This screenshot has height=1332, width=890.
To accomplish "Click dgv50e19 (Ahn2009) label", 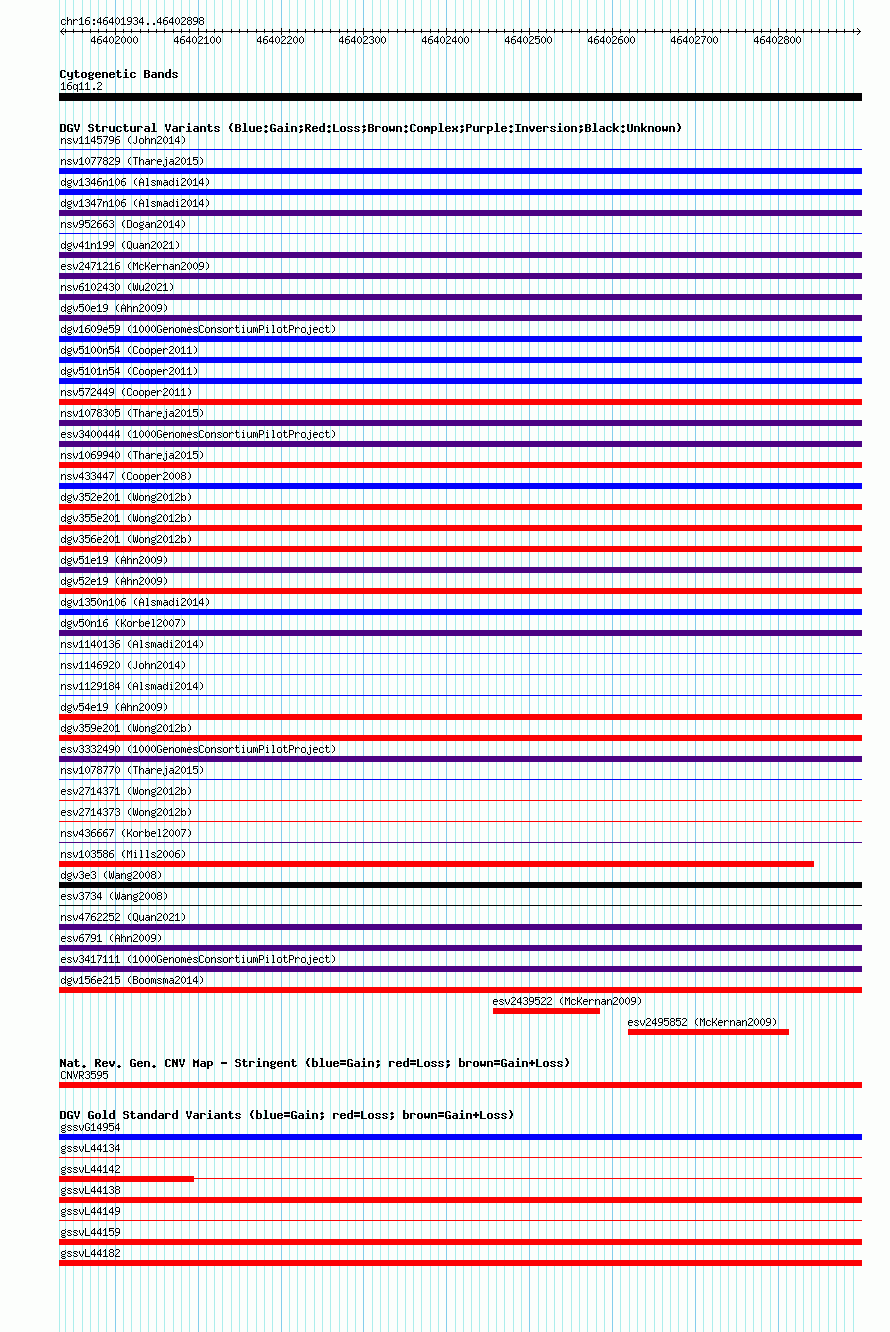I will point(114,308).
